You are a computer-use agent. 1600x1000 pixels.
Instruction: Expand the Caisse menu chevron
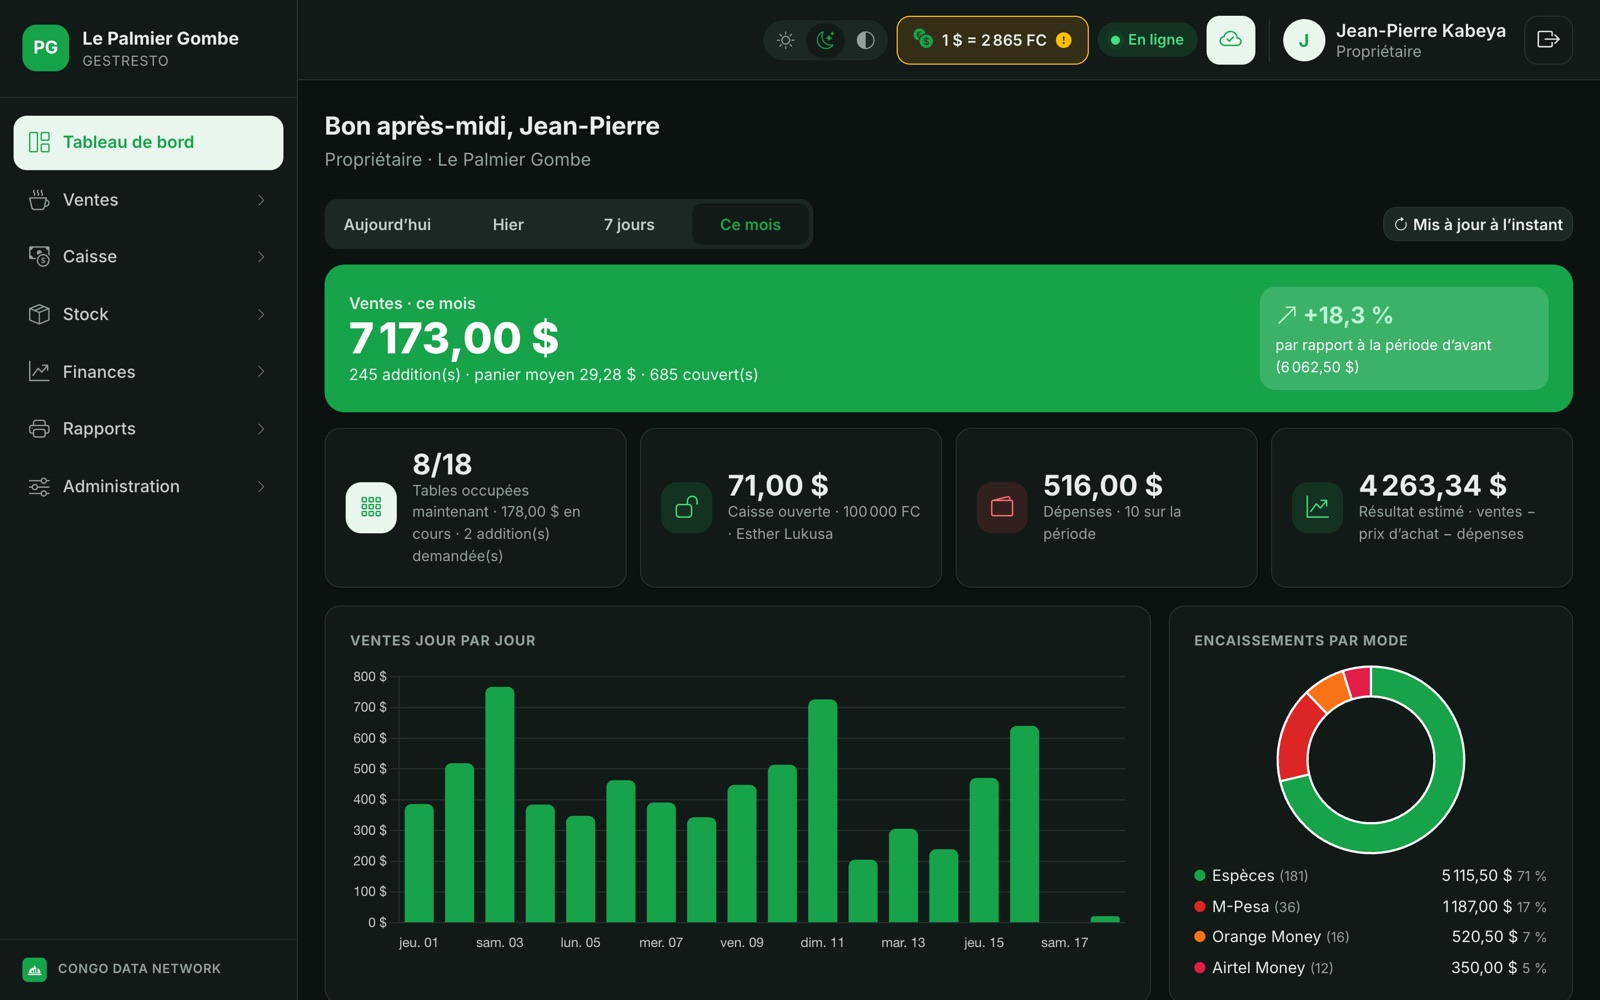[x=261, y=257]
